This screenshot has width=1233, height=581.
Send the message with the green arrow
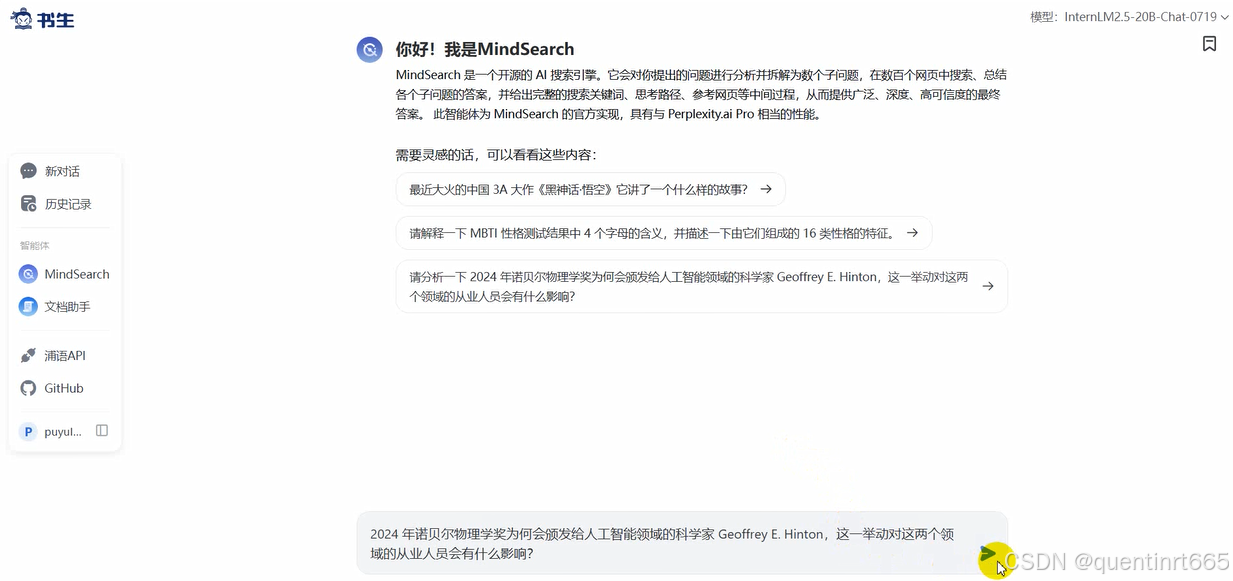coord(988,554)
